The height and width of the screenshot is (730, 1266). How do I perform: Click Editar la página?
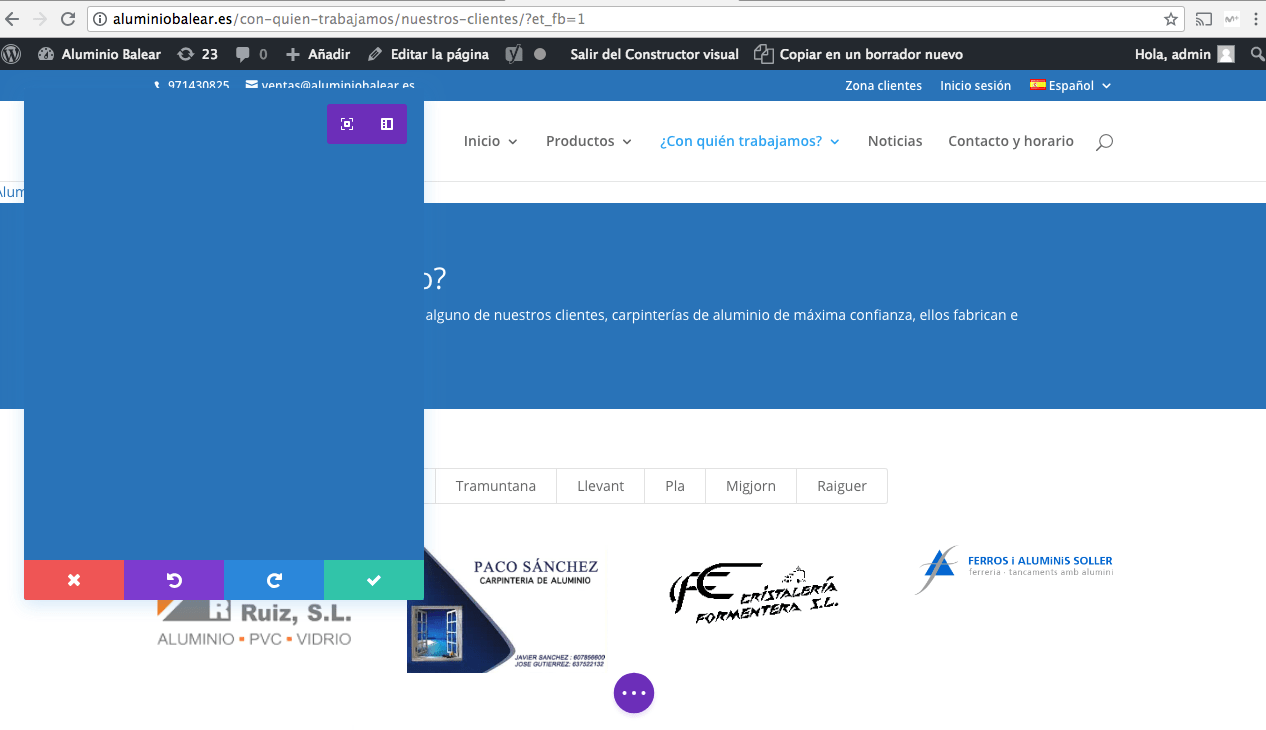(x=428, y=54)
